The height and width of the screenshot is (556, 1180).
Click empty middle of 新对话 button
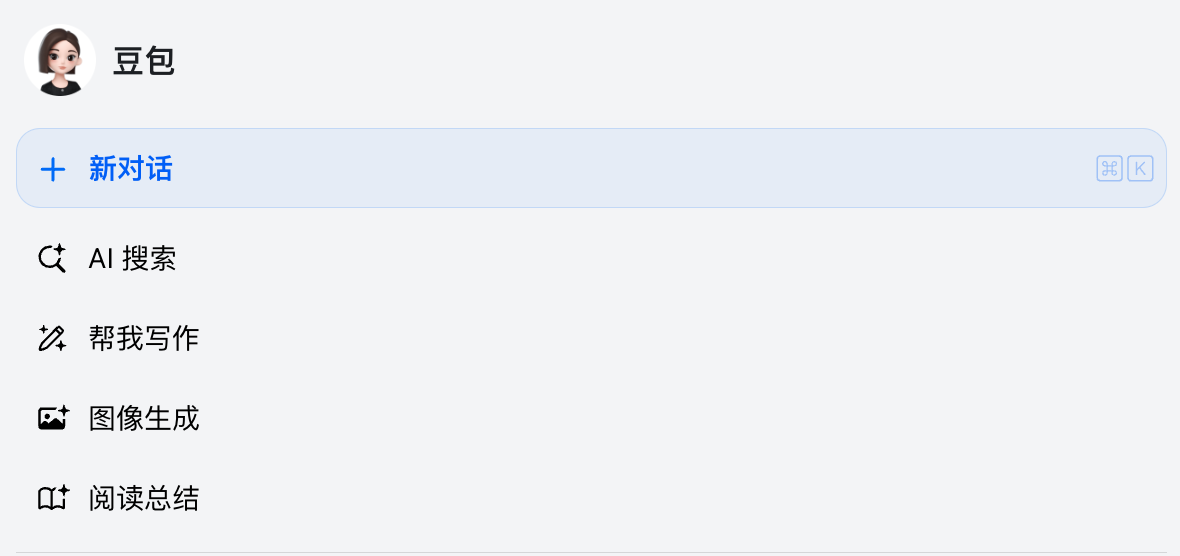[x=600, y=169]
